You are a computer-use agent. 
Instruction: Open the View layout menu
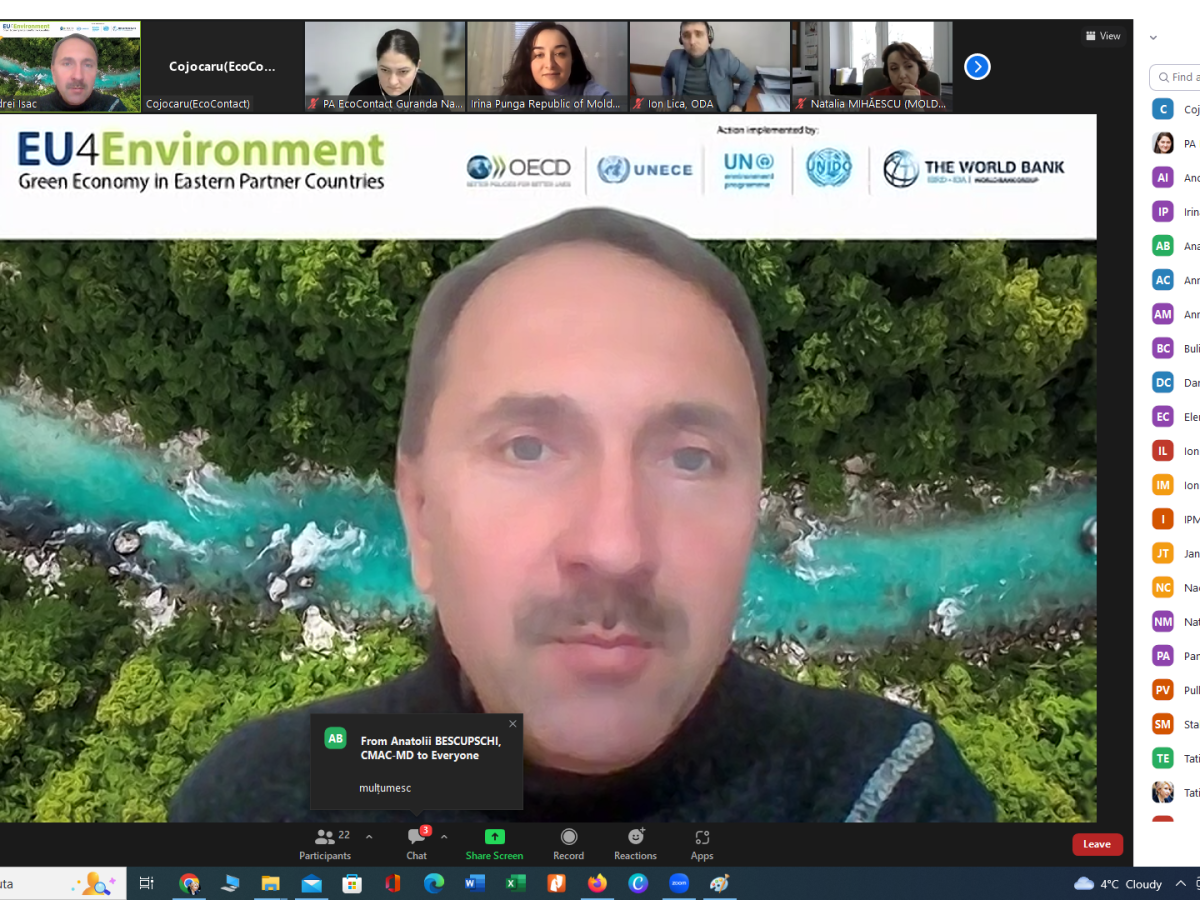point(1102,36)
